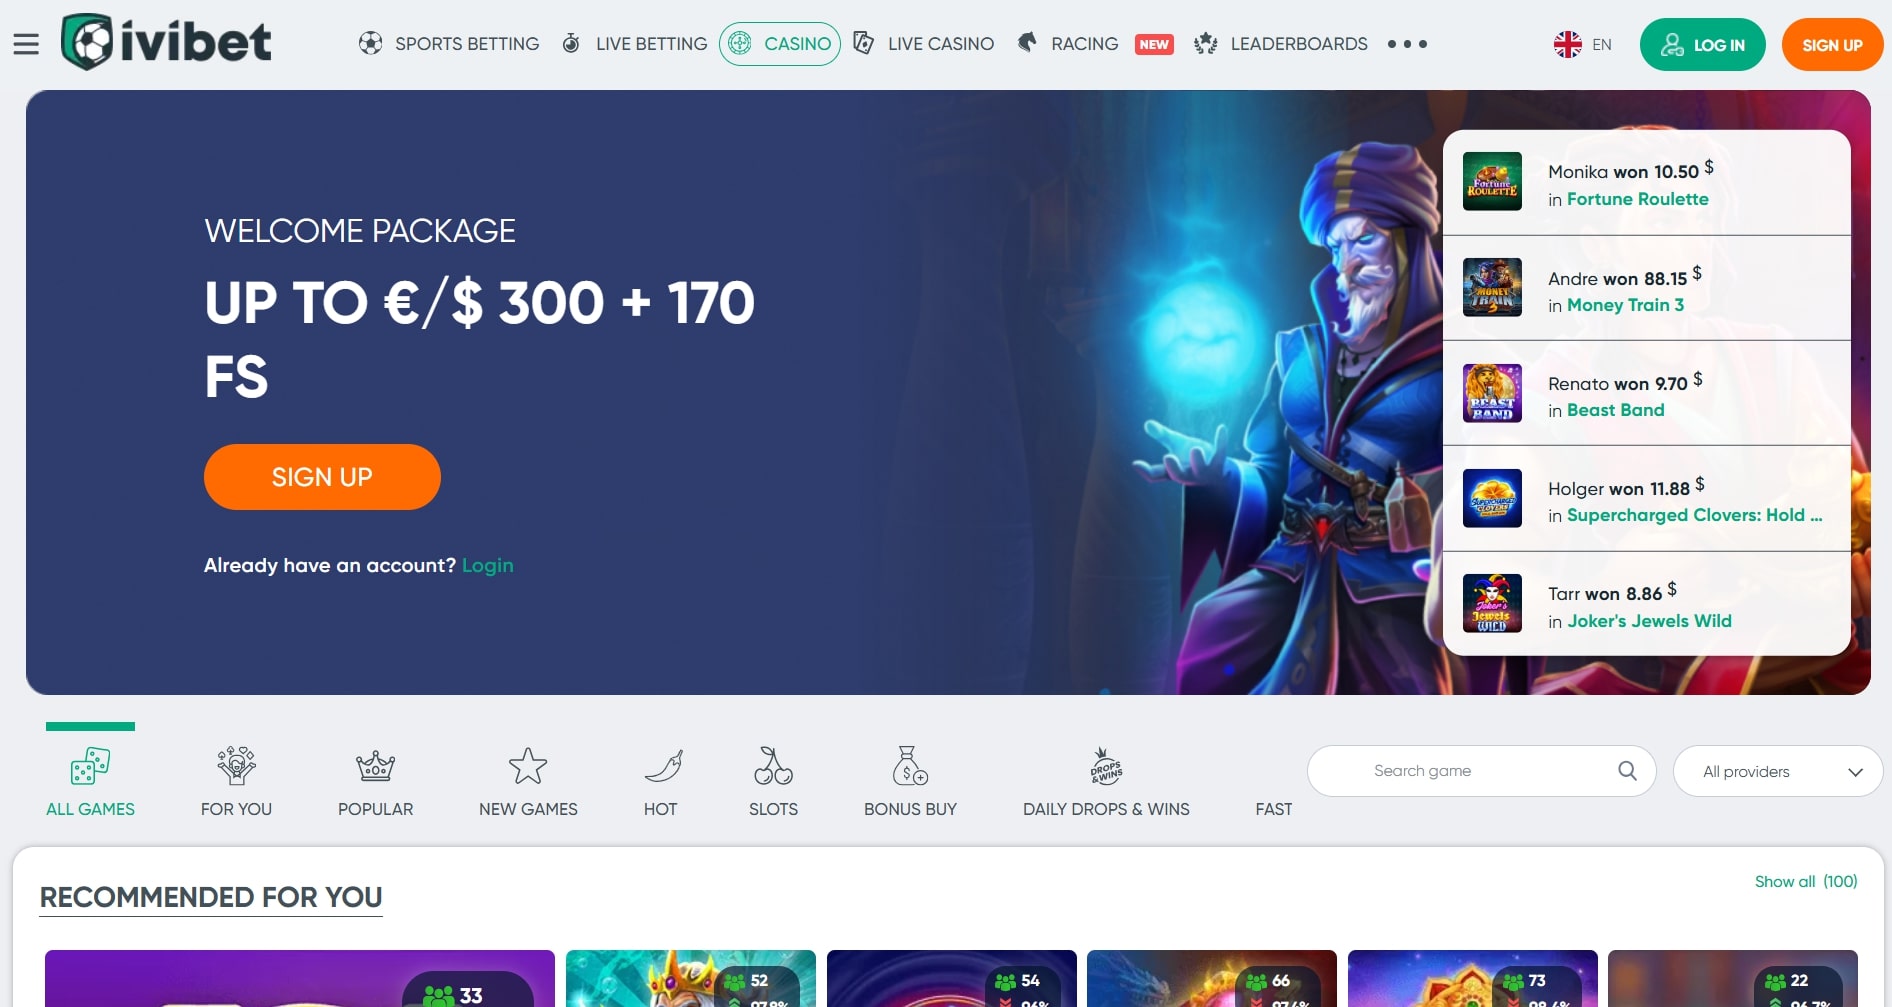This screenshot has height=1007, width=1892.
Task: Open the Fortune Roulette winner thumbnail
Action: pos(1492,181)
